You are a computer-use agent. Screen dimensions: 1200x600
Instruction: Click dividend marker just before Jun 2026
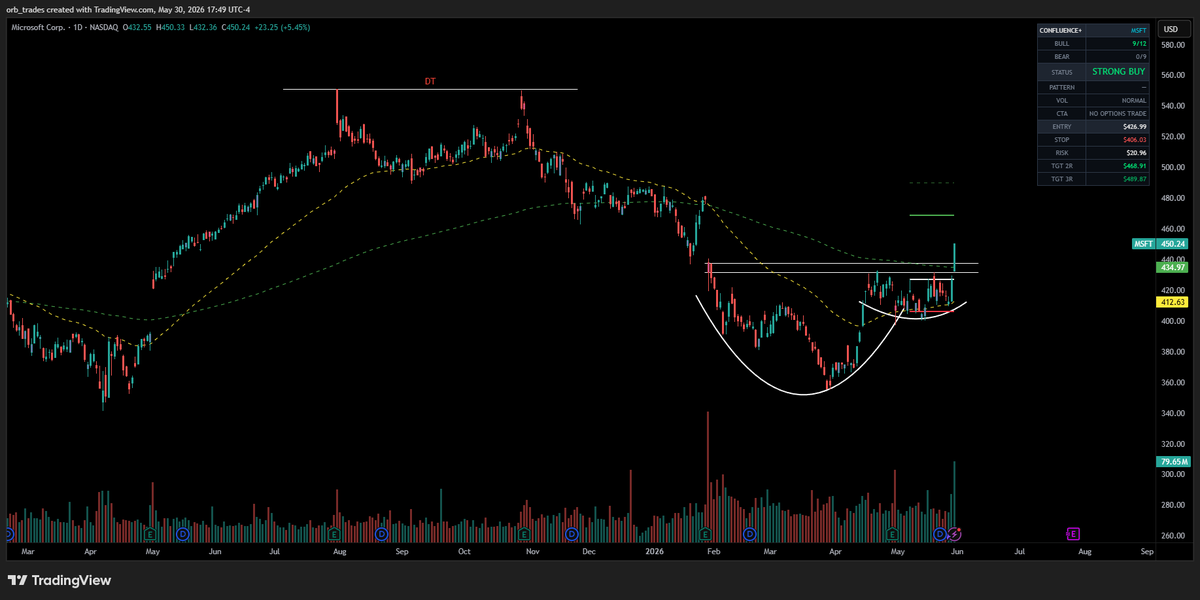tap(940, 533)
